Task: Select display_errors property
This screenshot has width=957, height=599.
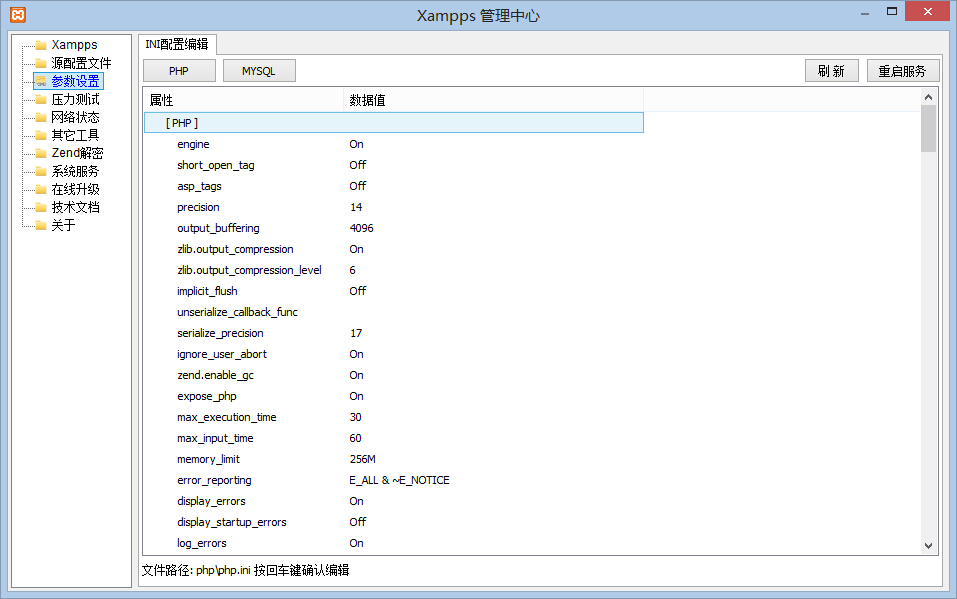Action: (211, 501)
